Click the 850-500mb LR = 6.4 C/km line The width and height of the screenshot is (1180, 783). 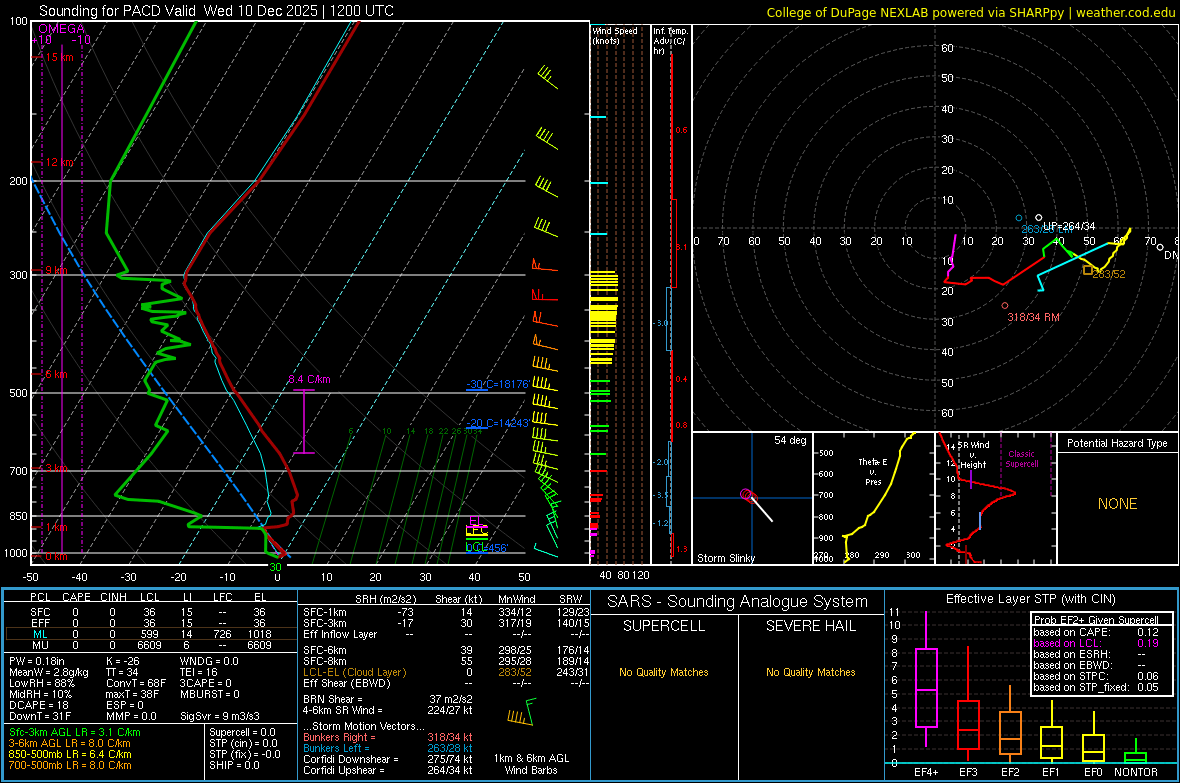[x=70, y=754]
